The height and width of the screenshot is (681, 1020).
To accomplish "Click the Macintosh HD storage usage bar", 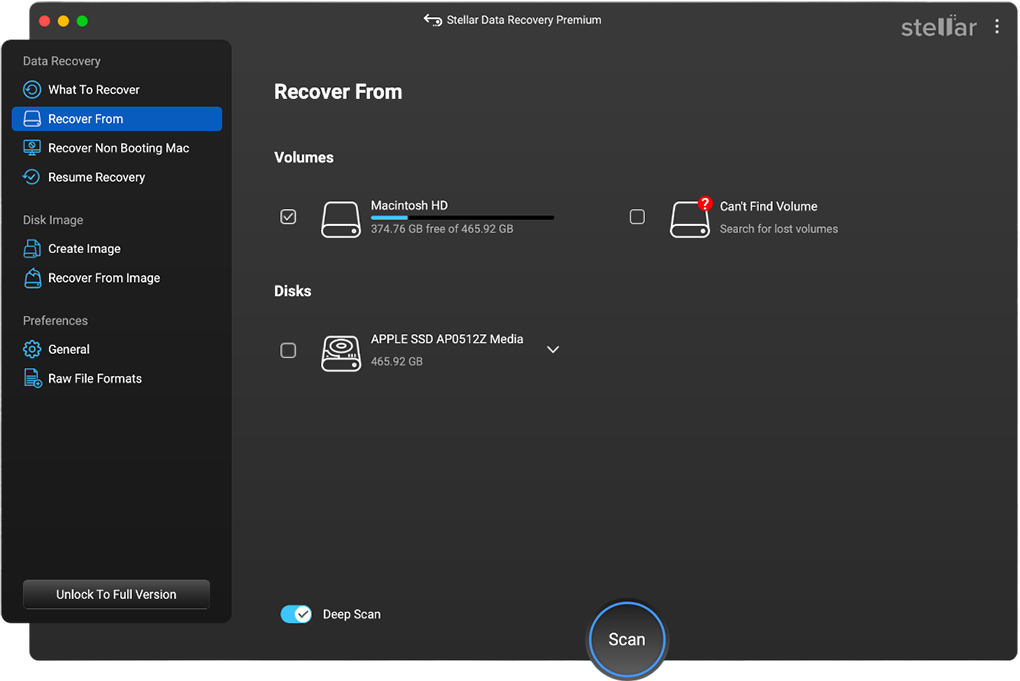I will pos(462,218).
